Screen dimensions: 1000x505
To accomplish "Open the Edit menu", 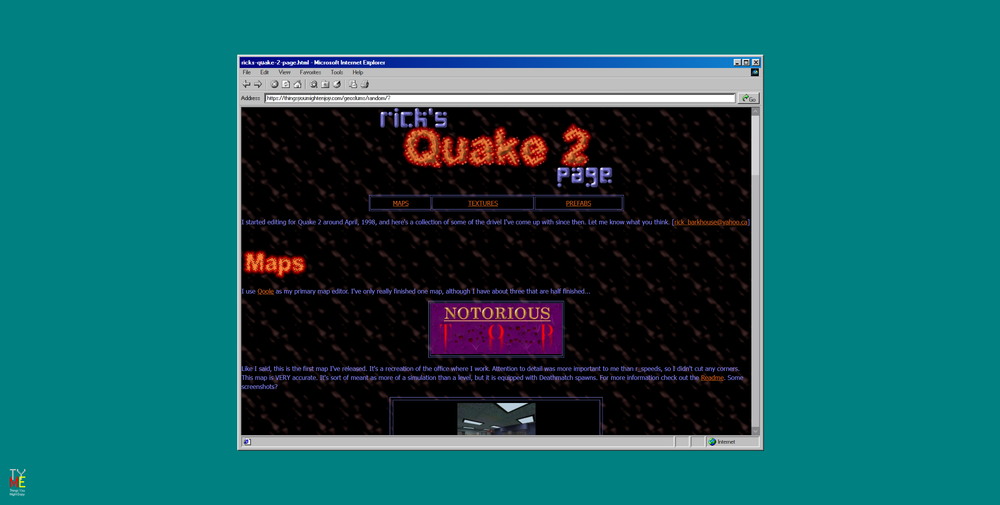I will [x=265, y=72].
